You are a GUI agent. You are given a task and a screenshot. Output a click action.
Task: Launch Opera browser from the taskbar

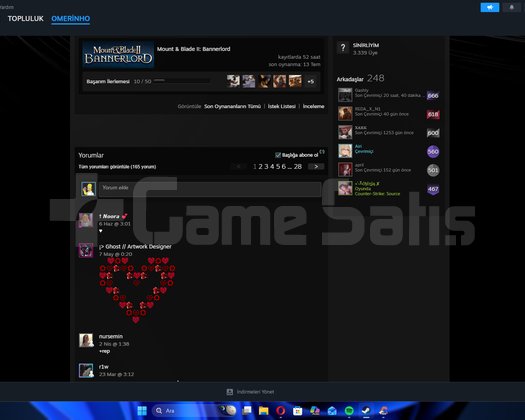281,411
